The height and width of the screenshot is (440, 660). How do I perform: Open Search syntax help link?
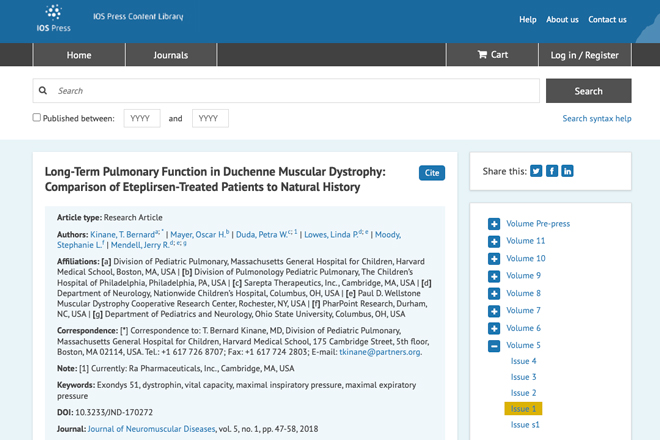click(x=597, y=118)
